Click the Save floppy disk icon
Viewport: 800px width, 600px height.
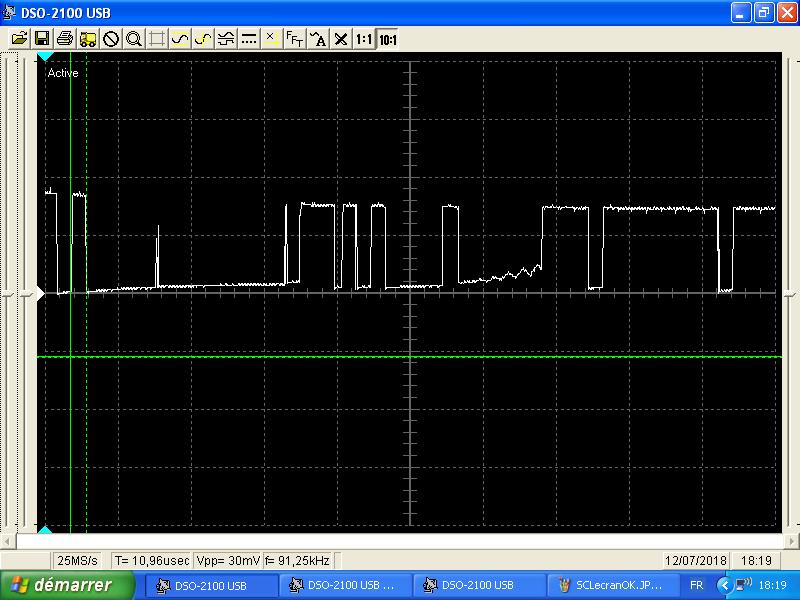tap(42, 39)
